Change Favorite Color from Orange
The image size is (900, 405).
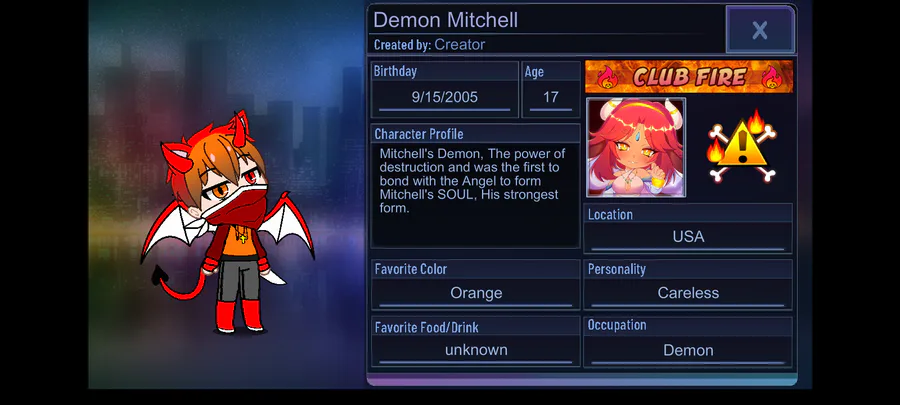point(476,293)
